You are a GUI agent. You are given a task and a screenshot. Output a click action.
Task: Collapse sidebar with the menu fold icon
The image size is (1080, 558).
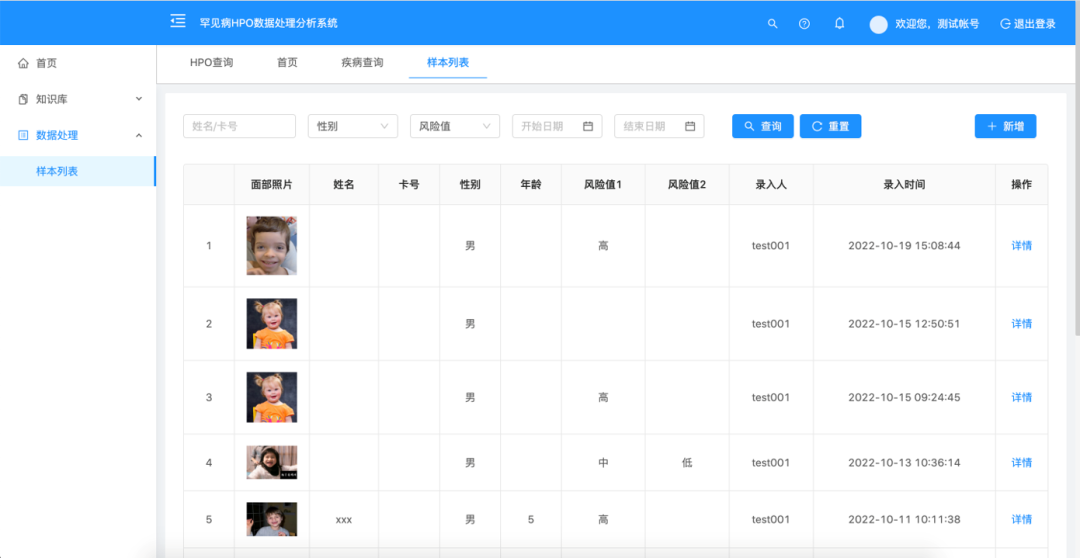[178, 21]
